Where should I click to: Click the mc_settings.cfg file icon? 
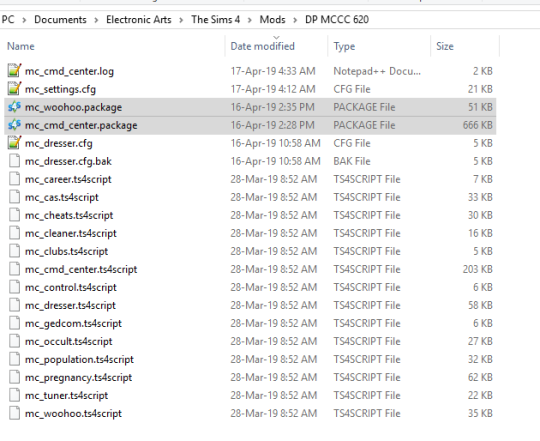pyautogui.click(x=14, y=89)
